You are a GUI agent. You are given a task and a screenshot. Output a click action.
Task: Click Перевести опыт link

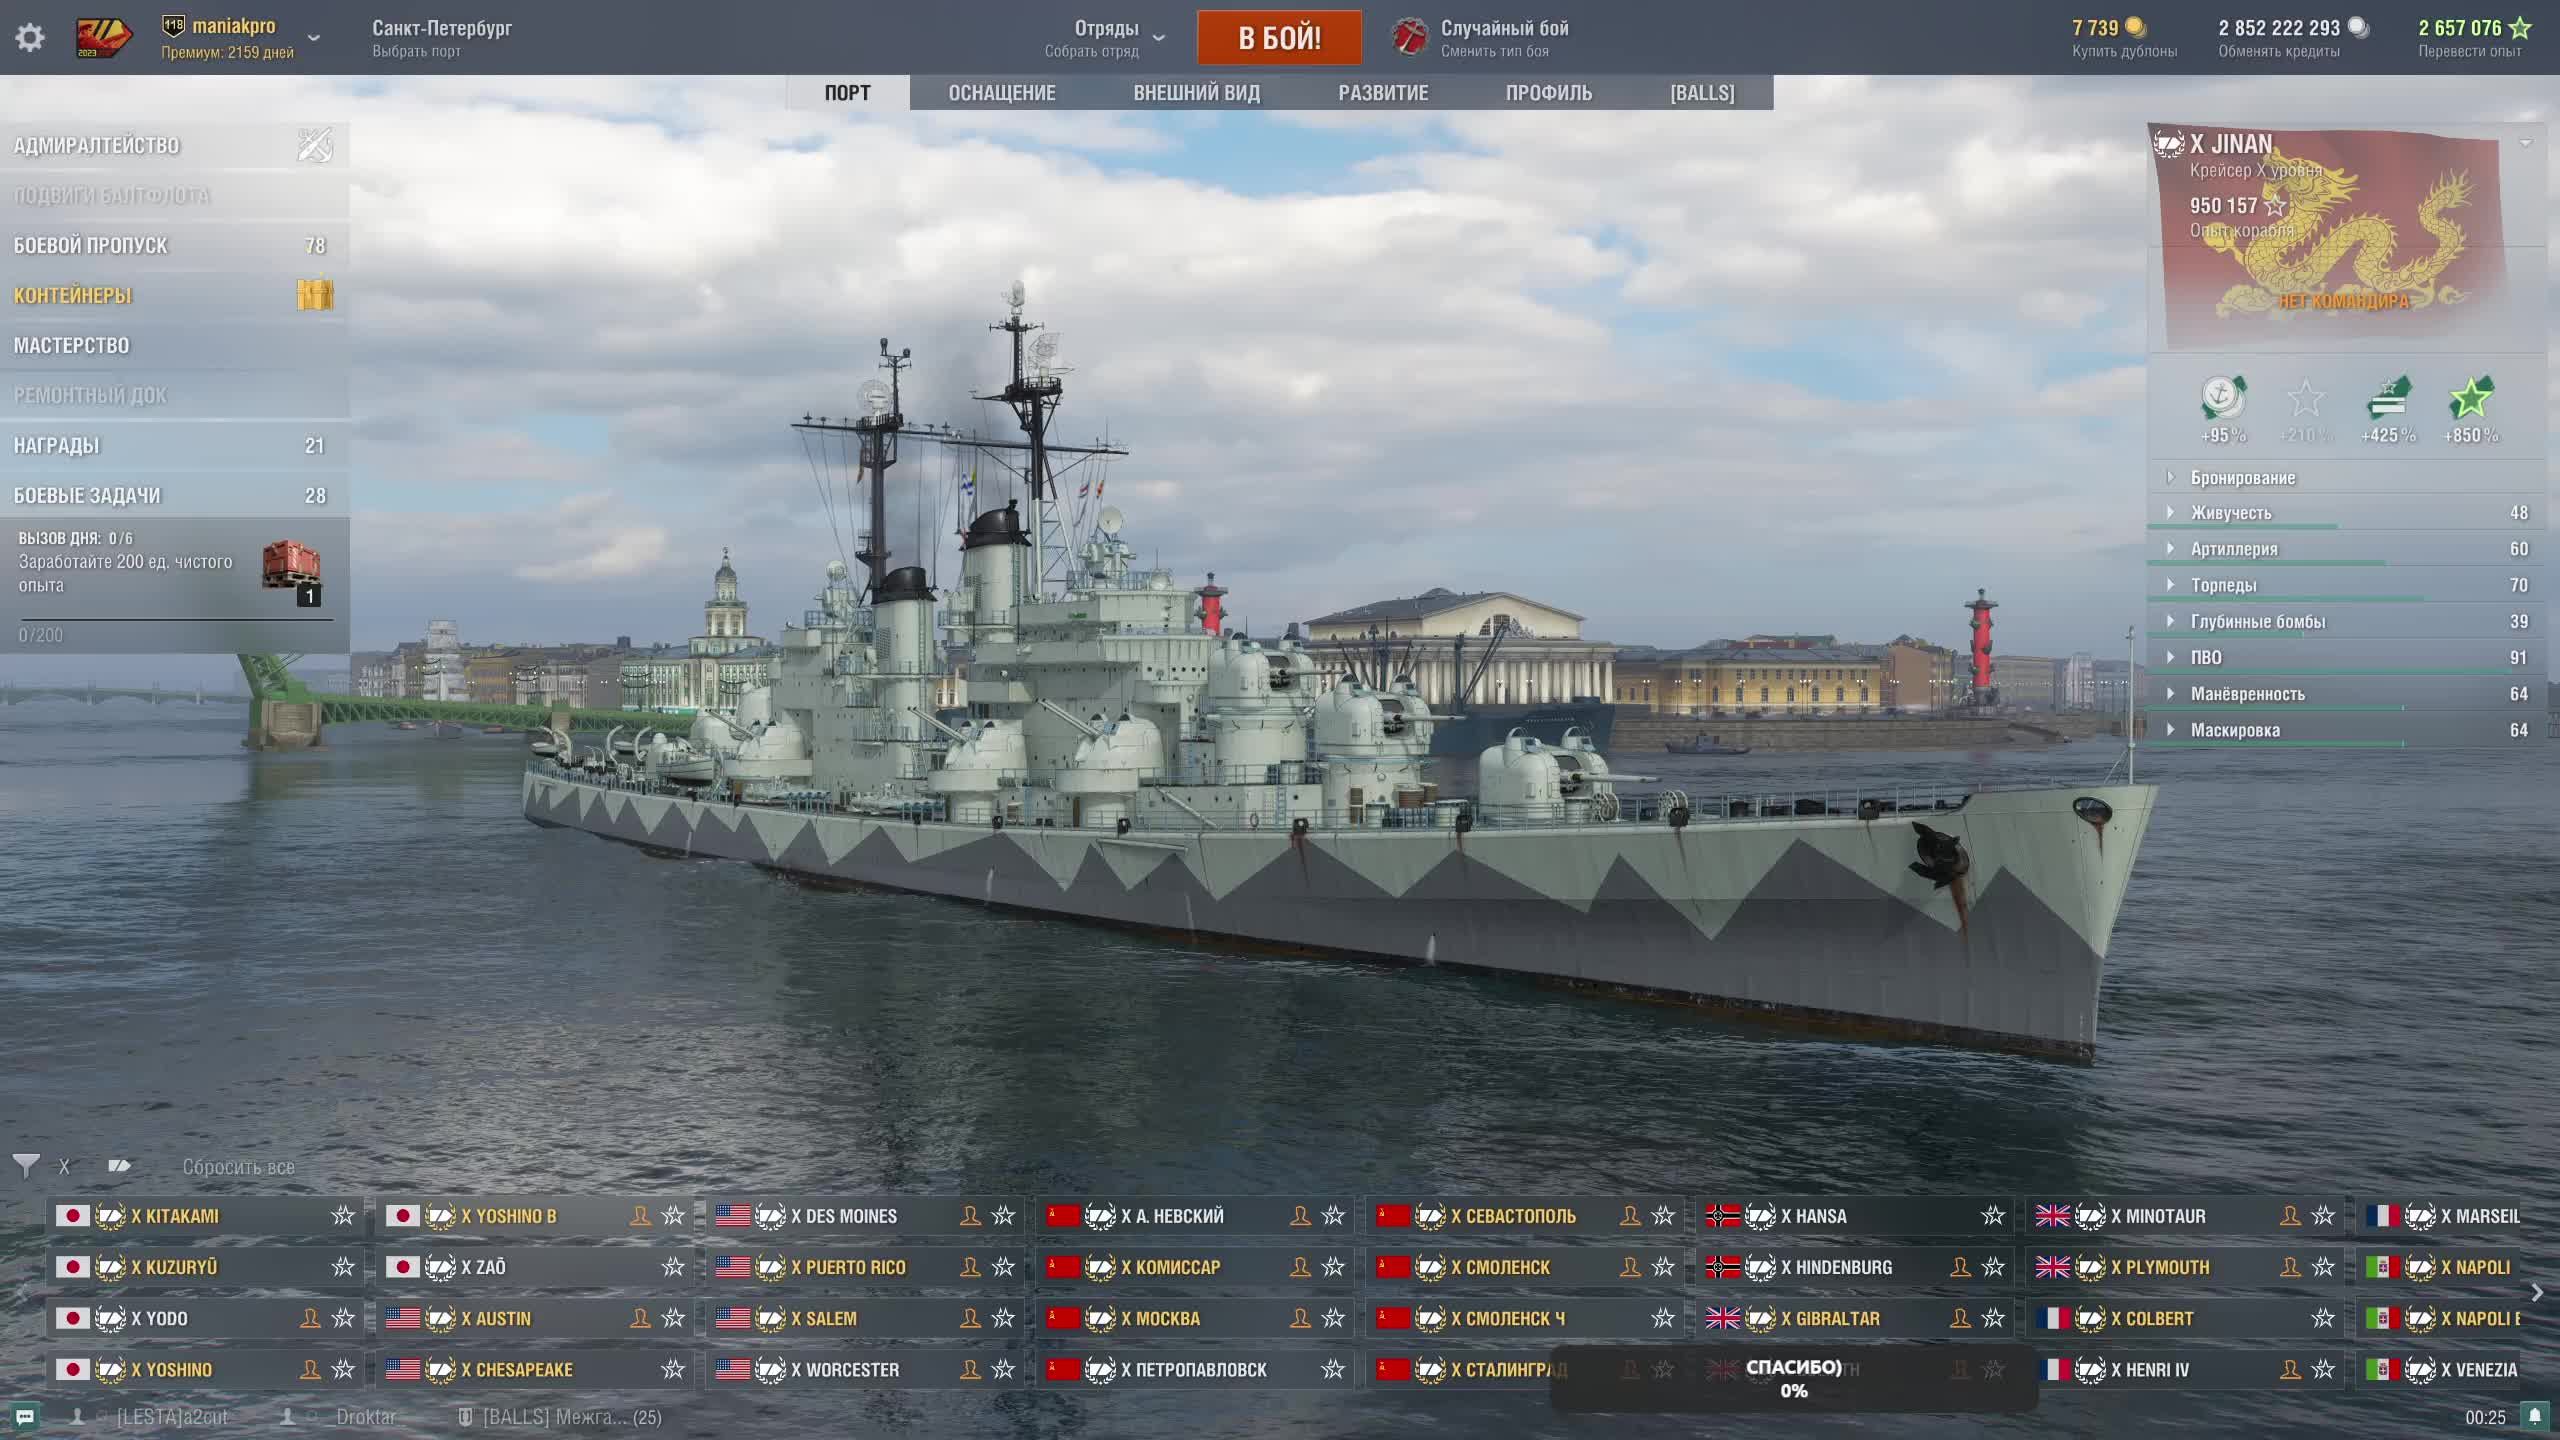click(x=2469, y=51)
